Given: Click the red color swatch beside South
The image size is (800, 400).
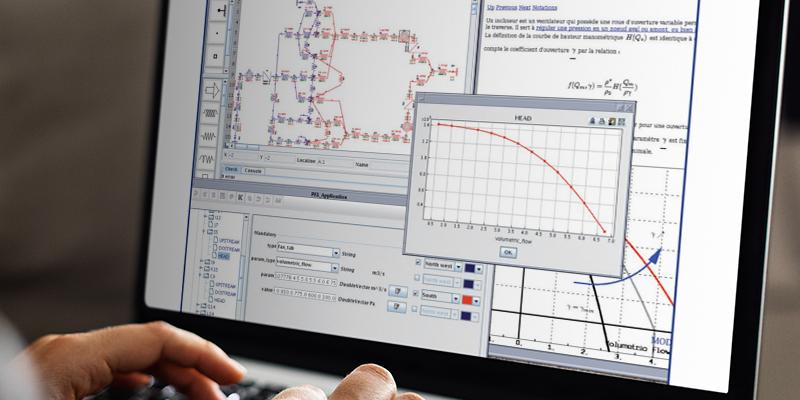Looking at the screenshot, I should [x=468, y=299].
